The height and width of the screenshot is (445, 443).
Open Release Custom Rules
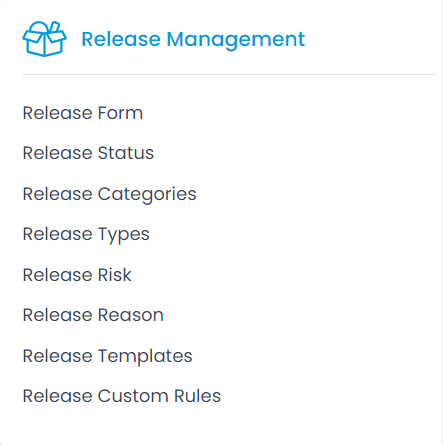pyautogui.click(x=122, y=396)
